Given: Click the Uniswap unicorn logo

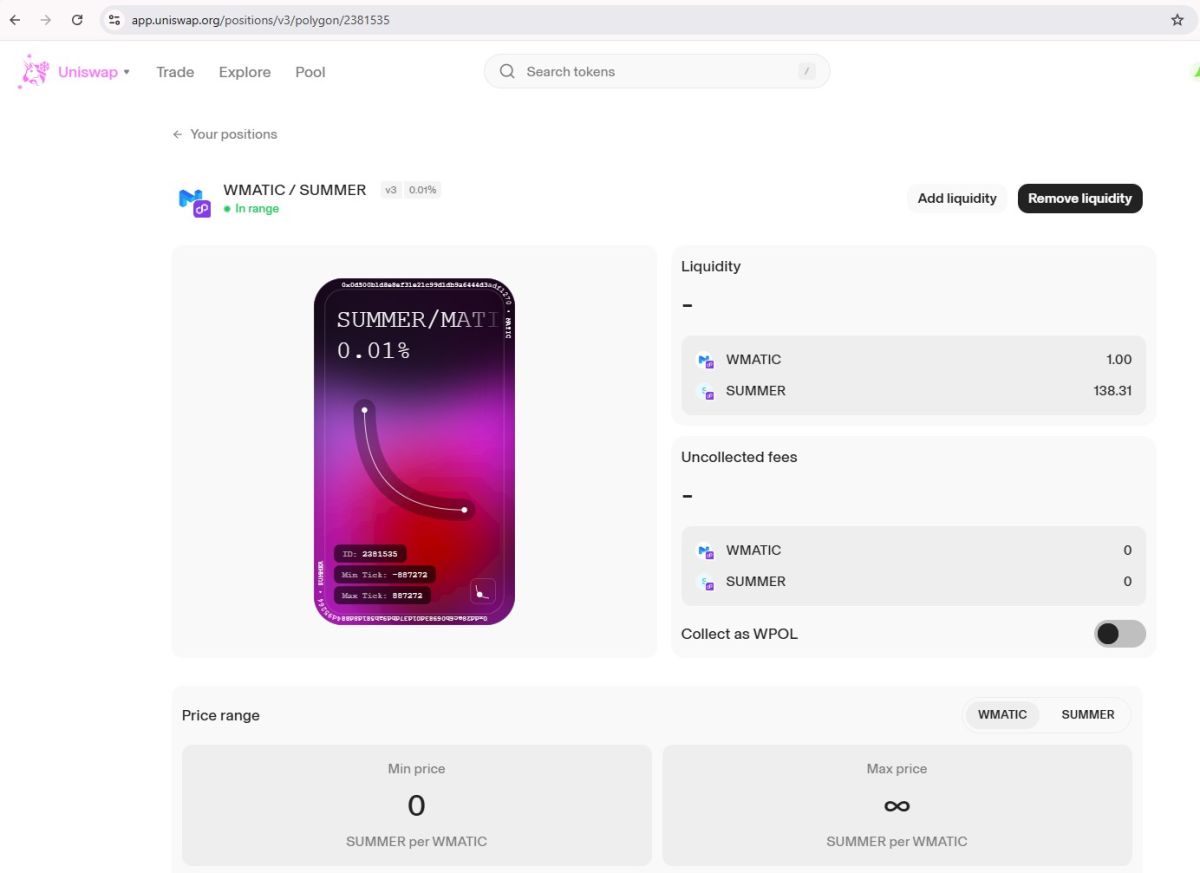Looking at the screenshot, I should [34, 72].
